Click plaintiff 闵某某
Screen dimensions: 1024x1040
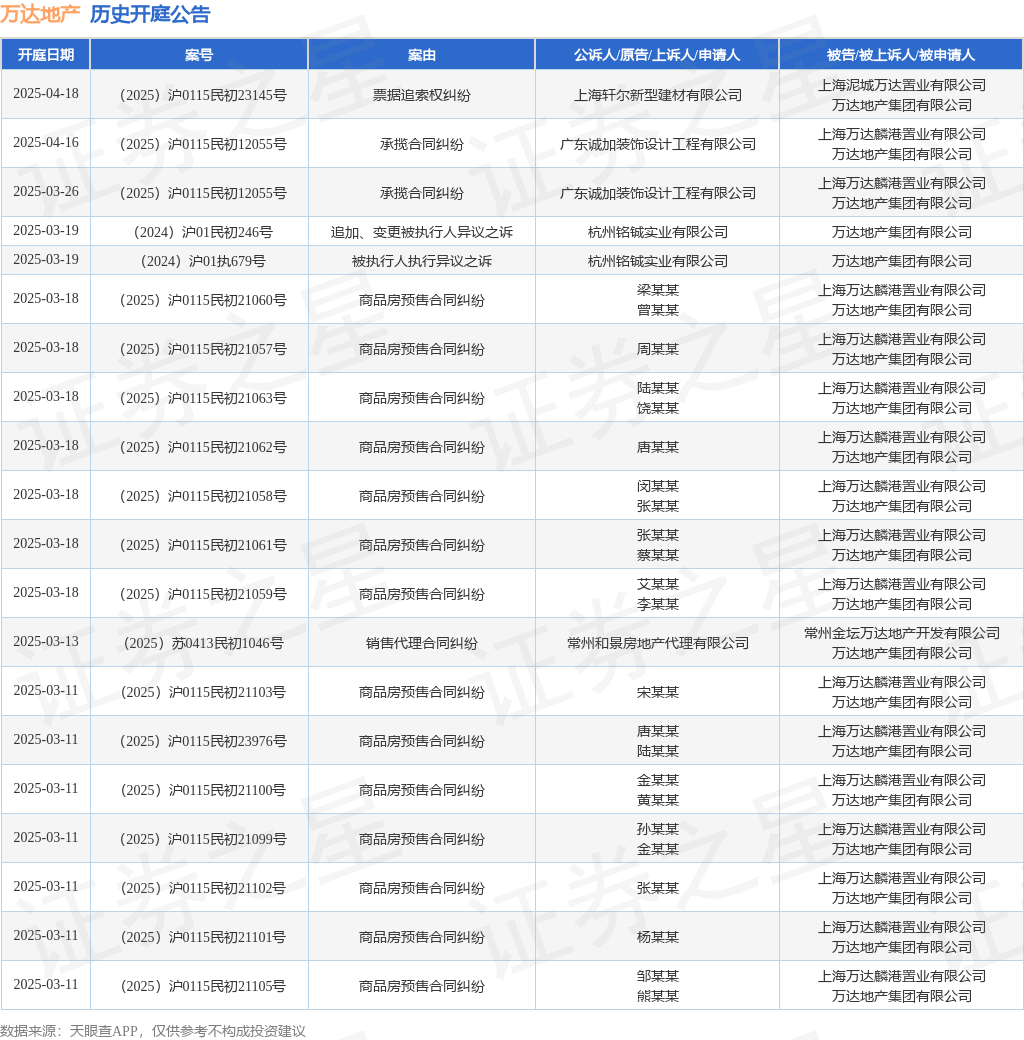point(657,486)
